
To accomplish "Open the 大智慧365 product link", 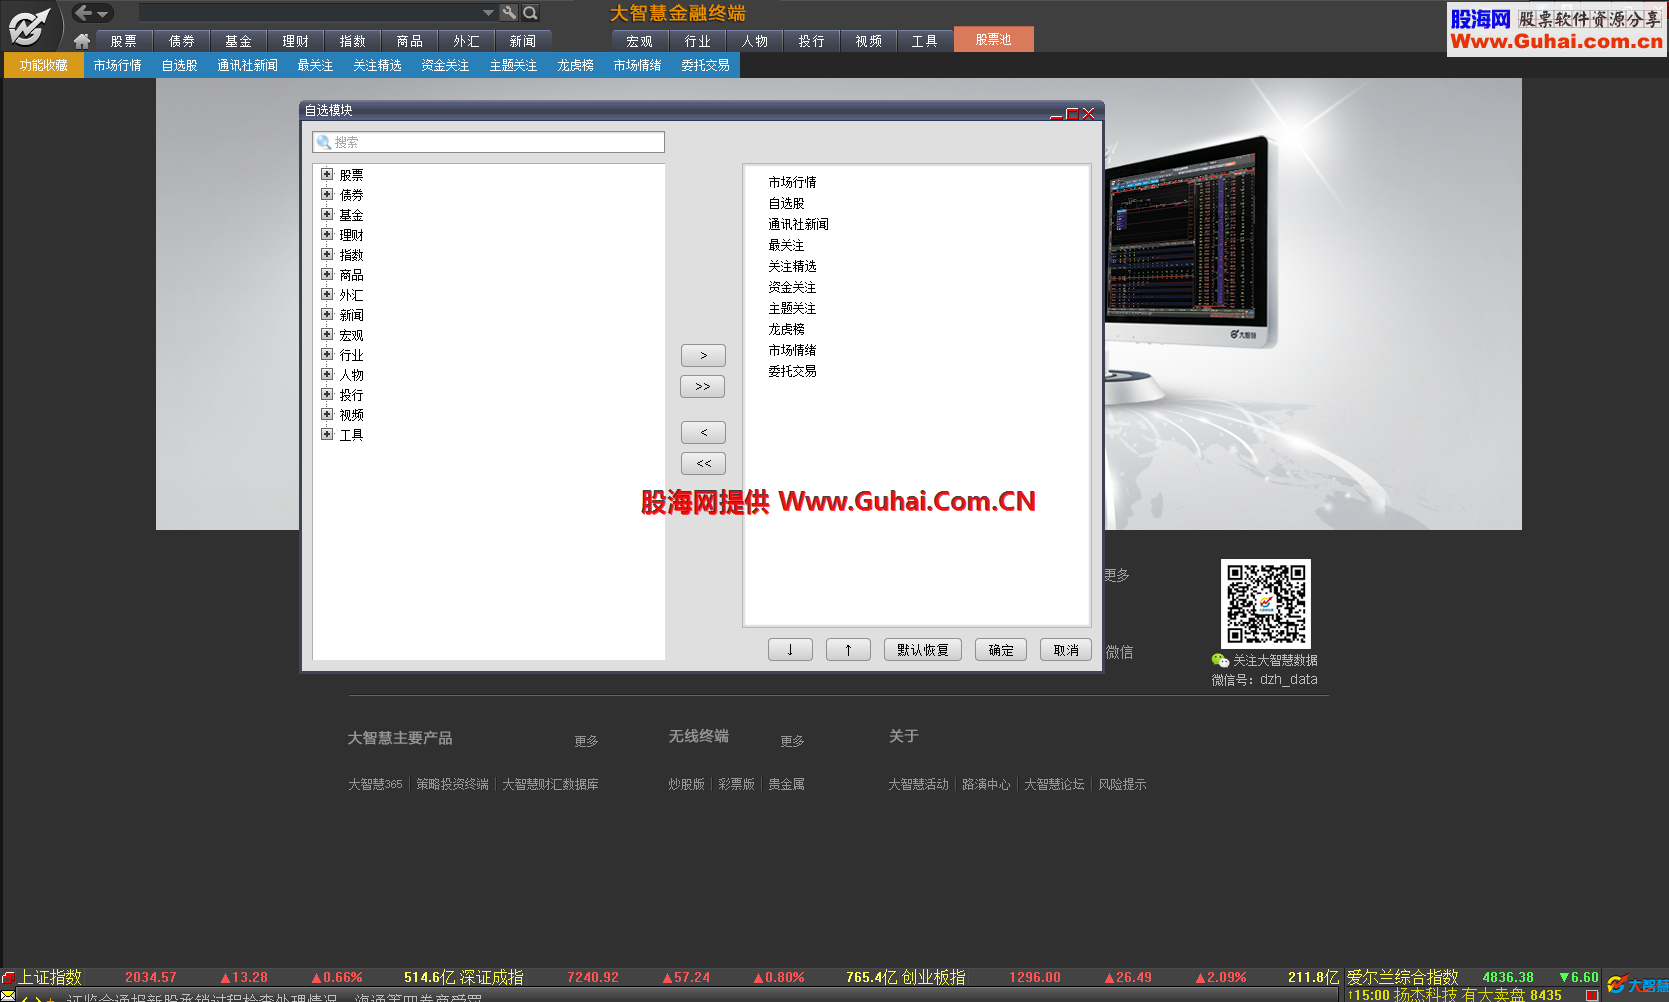I will (x=375, y=784).
